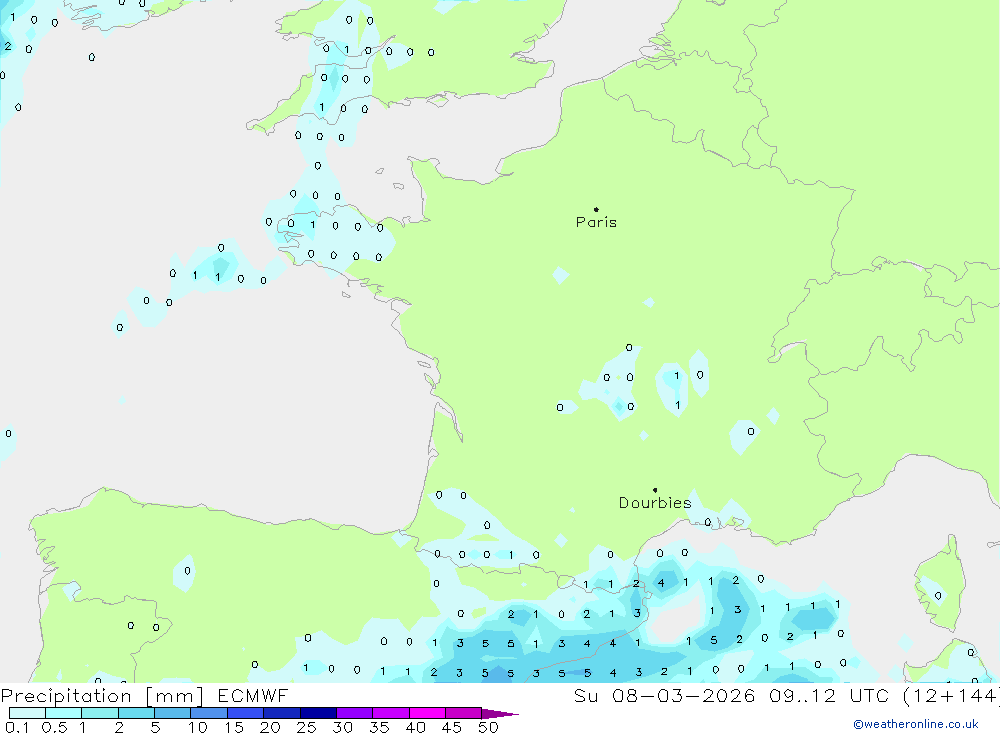Select the 0.1–0.5 mm legend color swatch

coord(27,713)
